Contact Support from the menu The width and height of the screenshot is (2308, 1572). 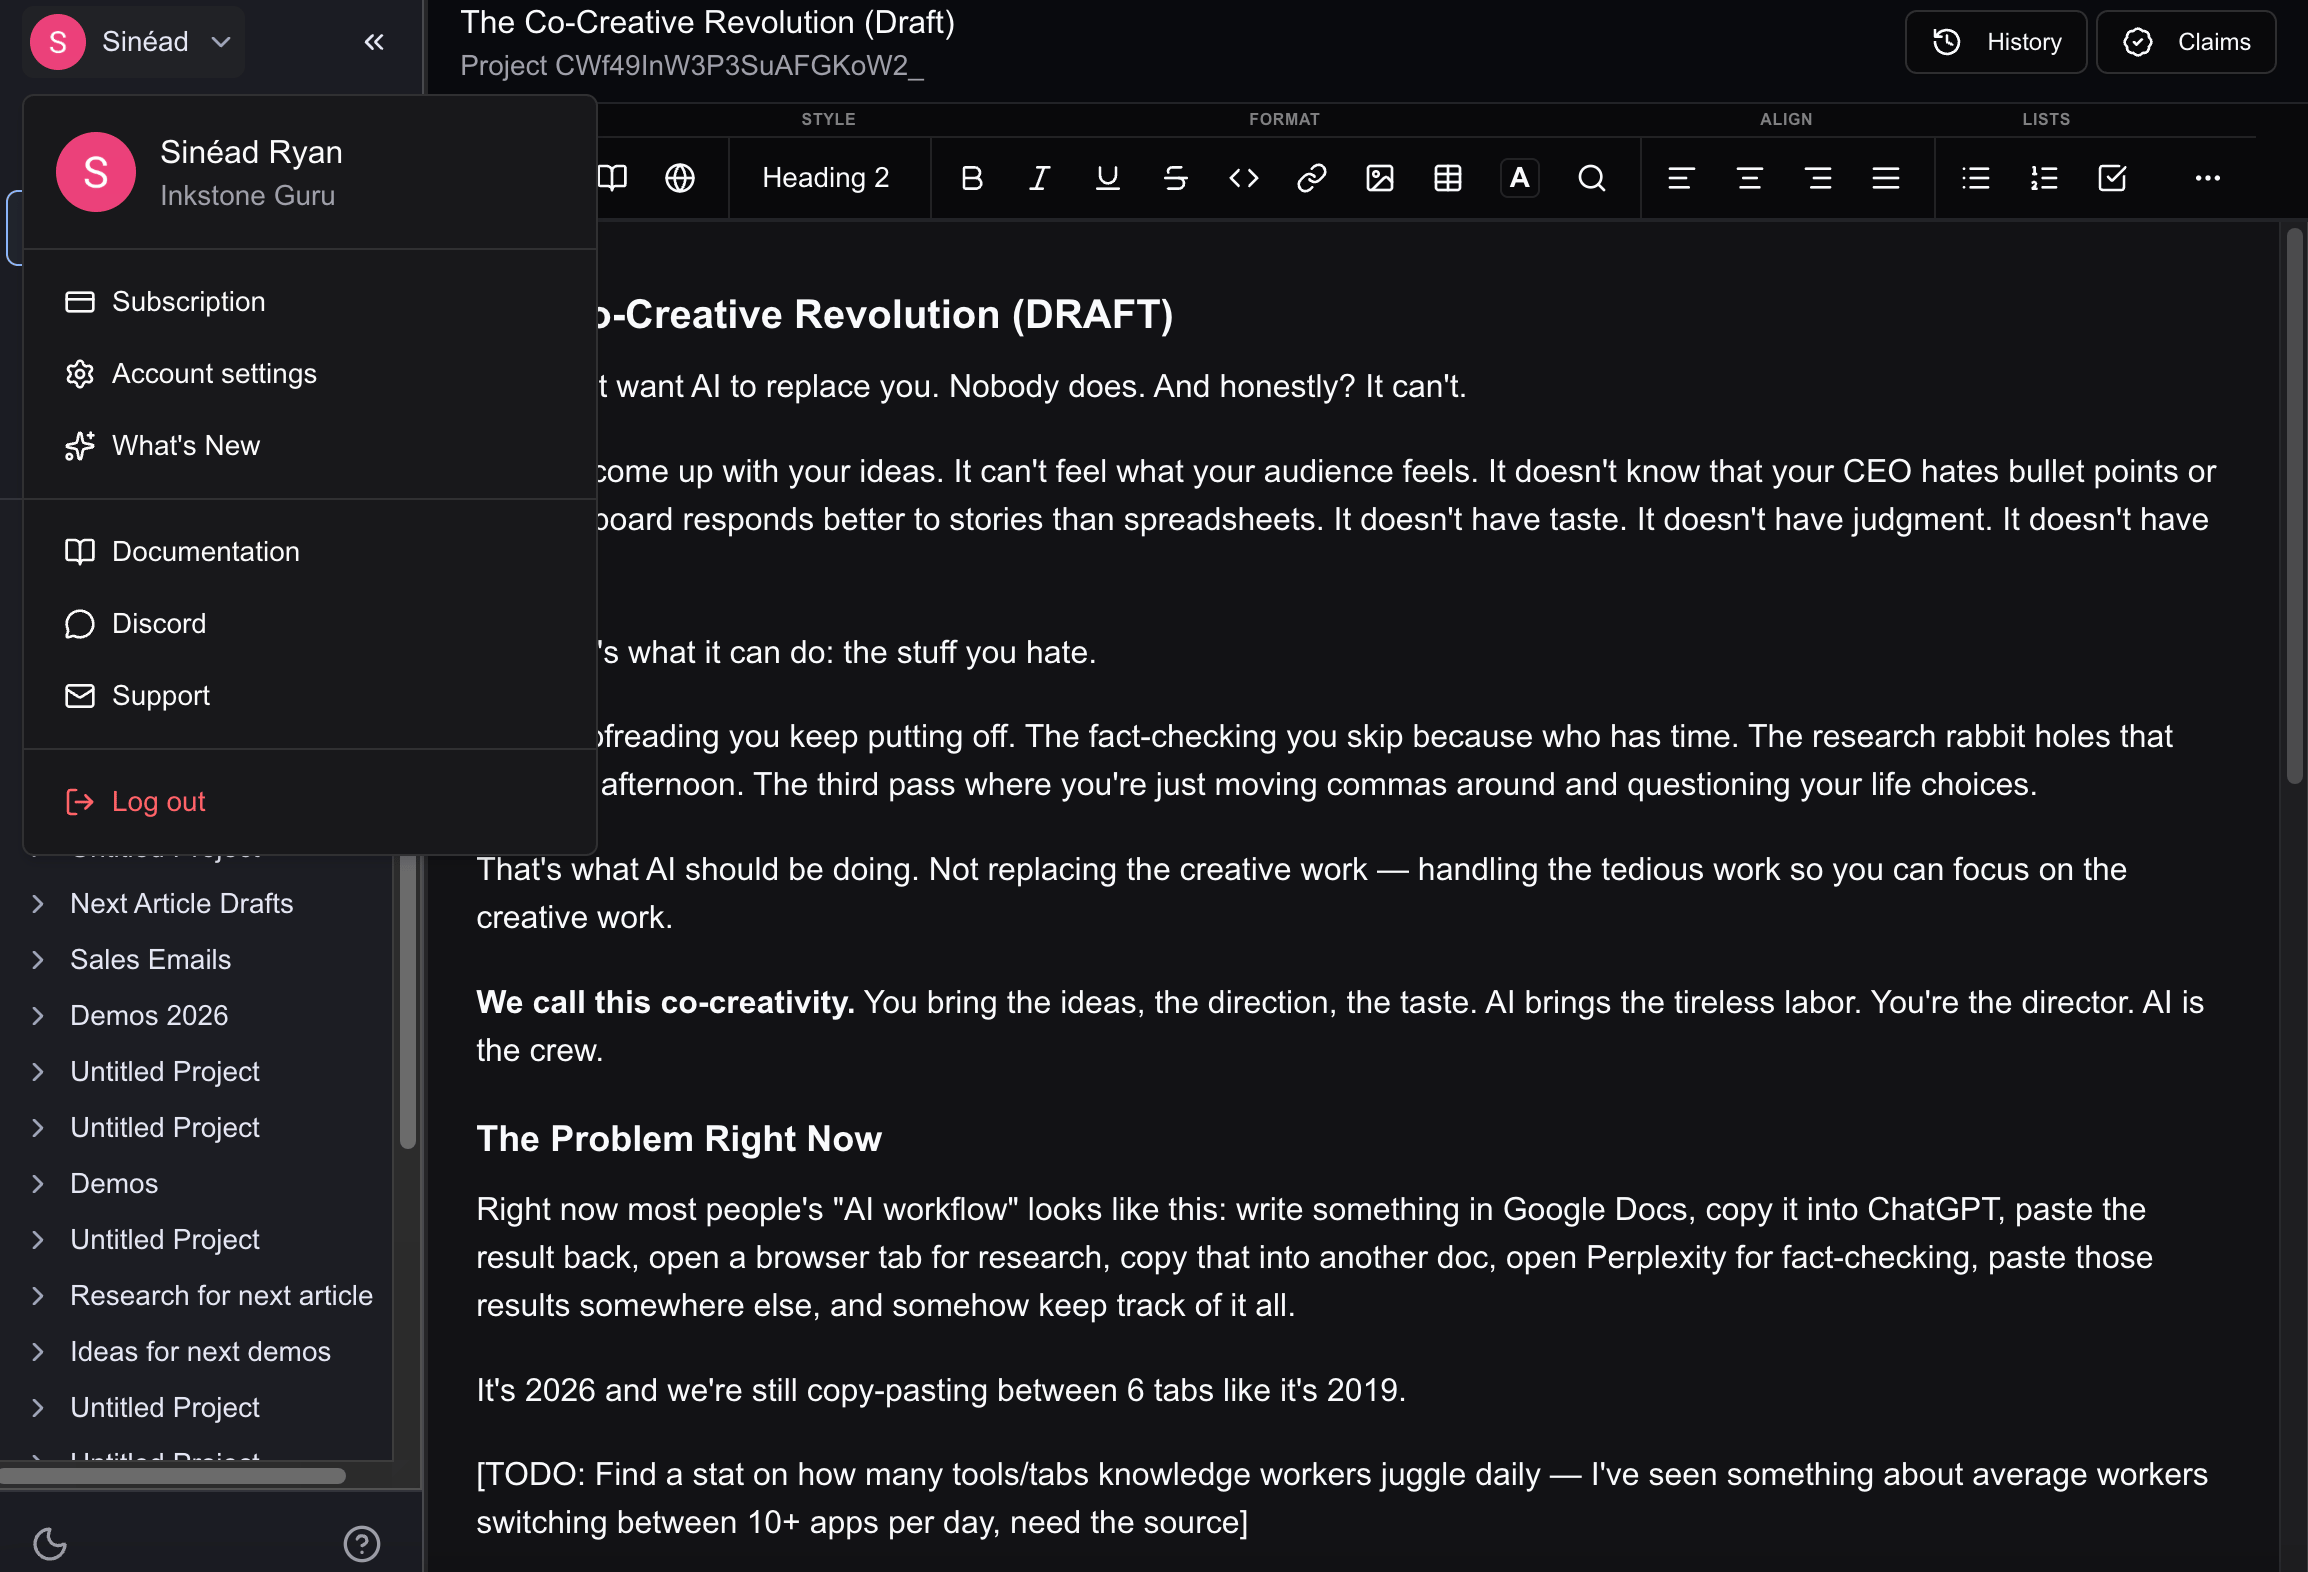(310, 696)
